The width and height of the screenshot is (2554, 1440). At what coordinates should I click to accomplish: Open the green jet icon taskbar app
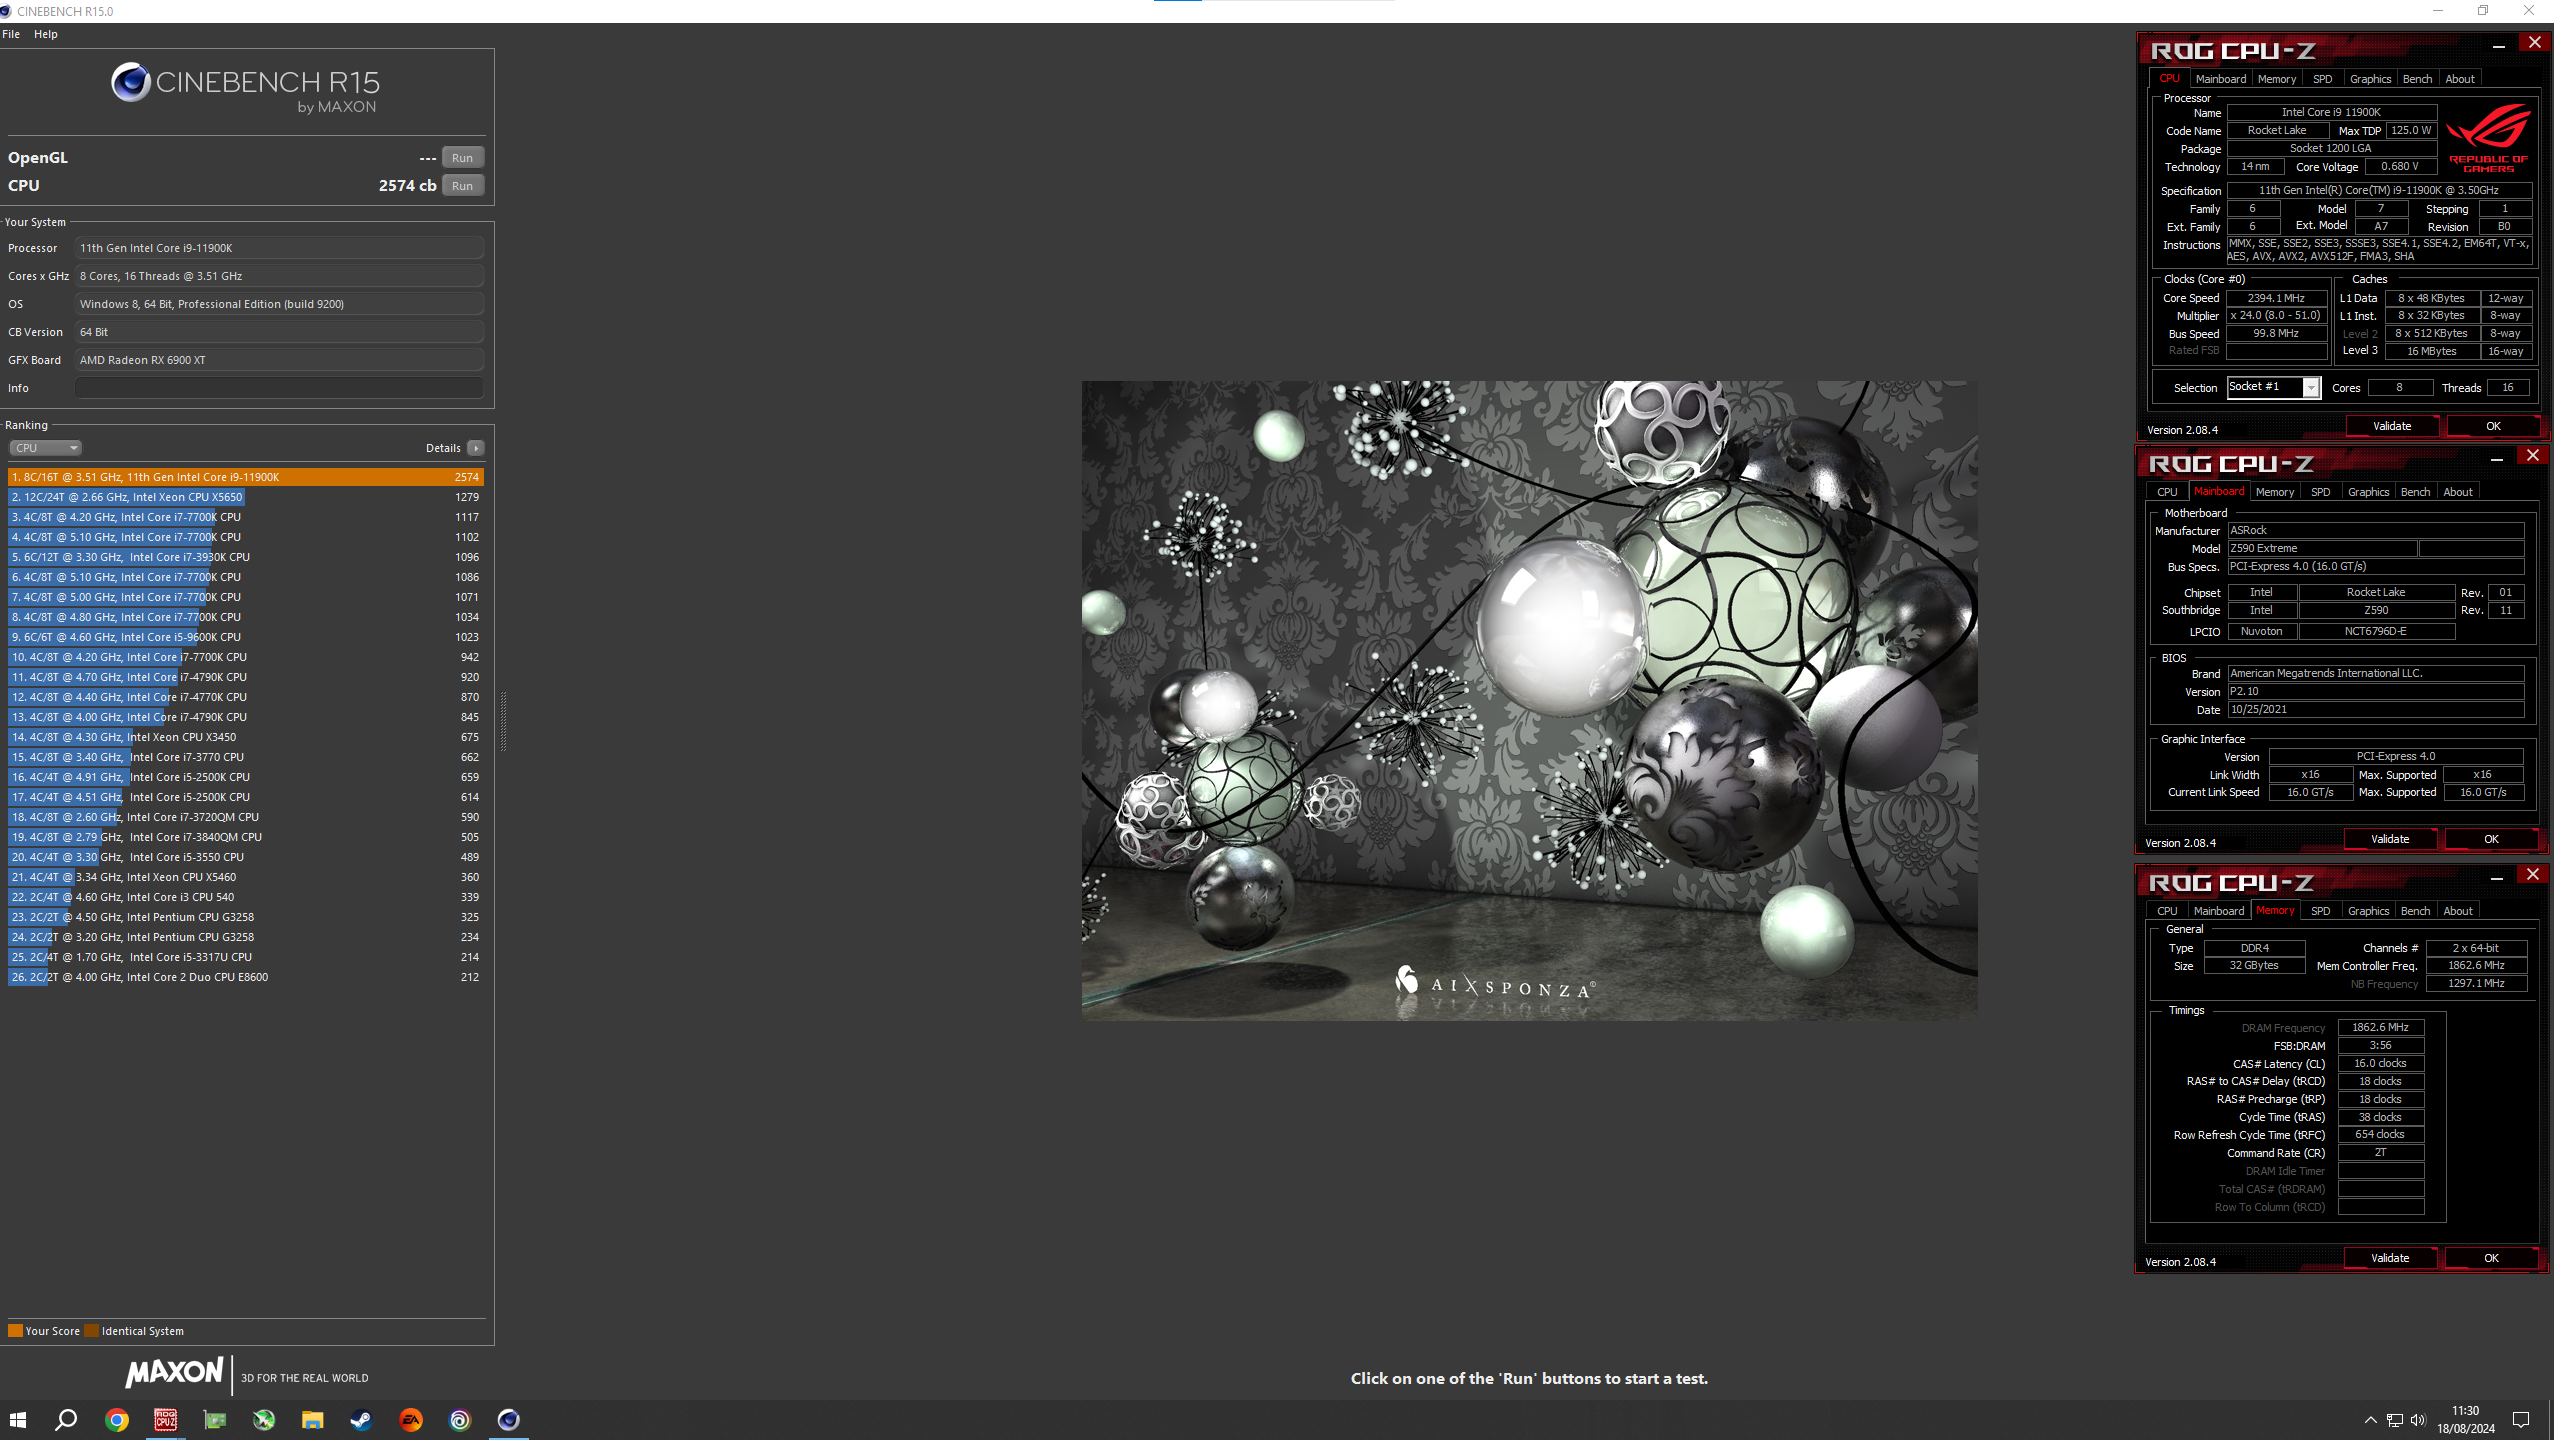pos(264,1420)
